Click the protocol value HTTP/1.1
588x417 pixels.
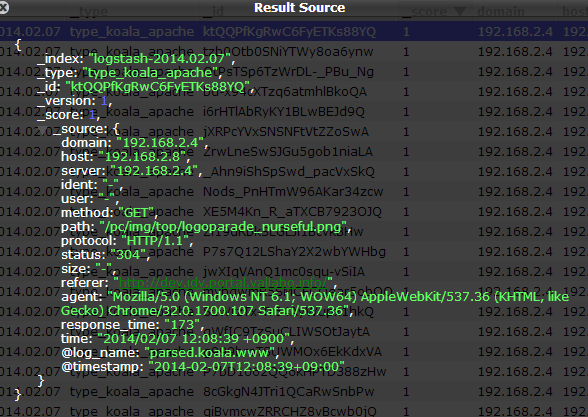coord(154,240)
